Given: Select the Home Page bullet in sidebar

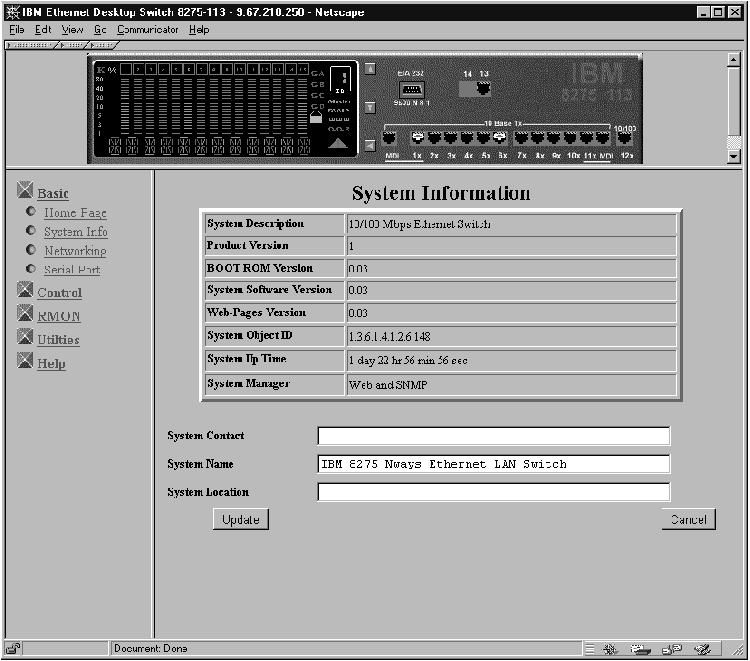Looking at the screenshot, I should tap(32, 212).
